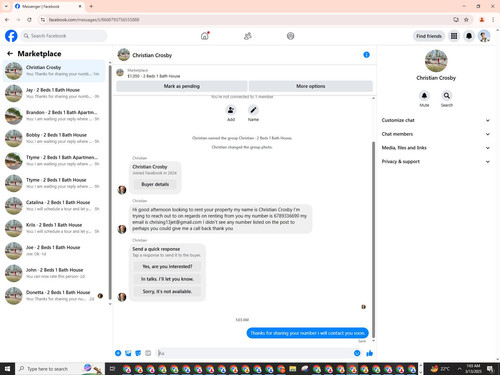This screenshot has width=500, height=375.
Task: Click Windows taskbar search box
Action: 60,369
